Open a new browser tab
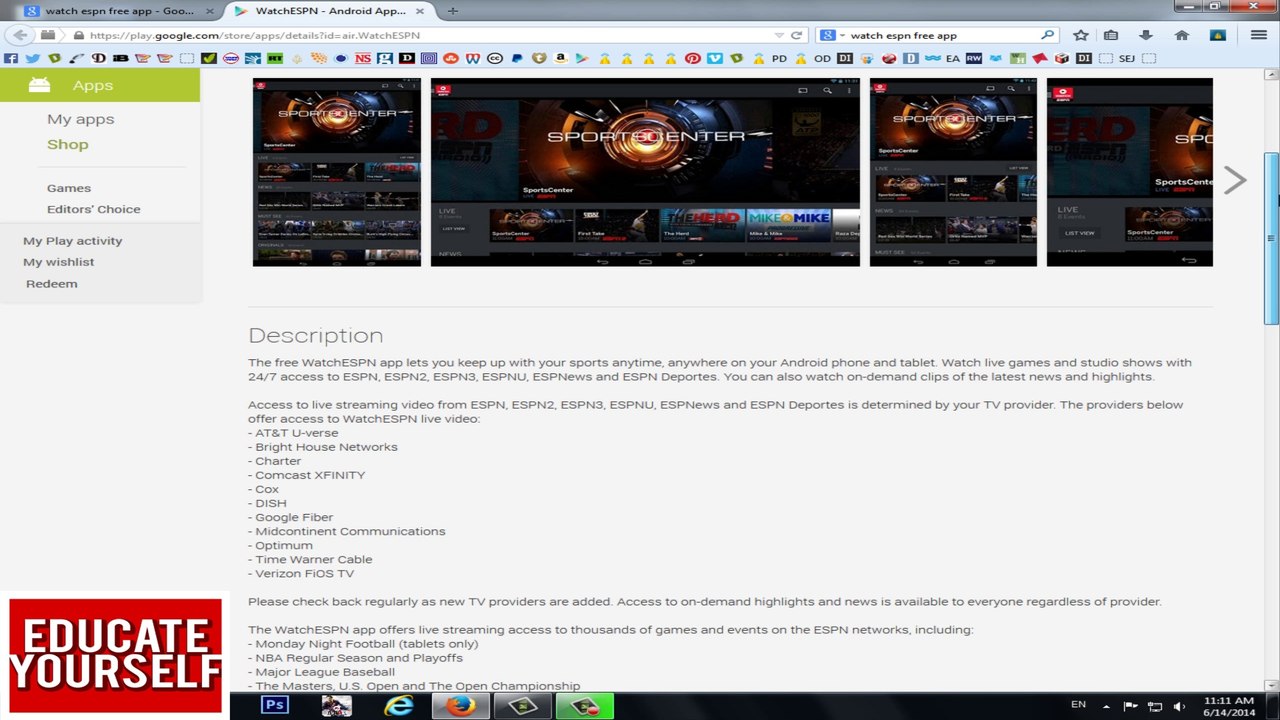The width and height of the screenshot is (1280, 720). tap(453, 11)
